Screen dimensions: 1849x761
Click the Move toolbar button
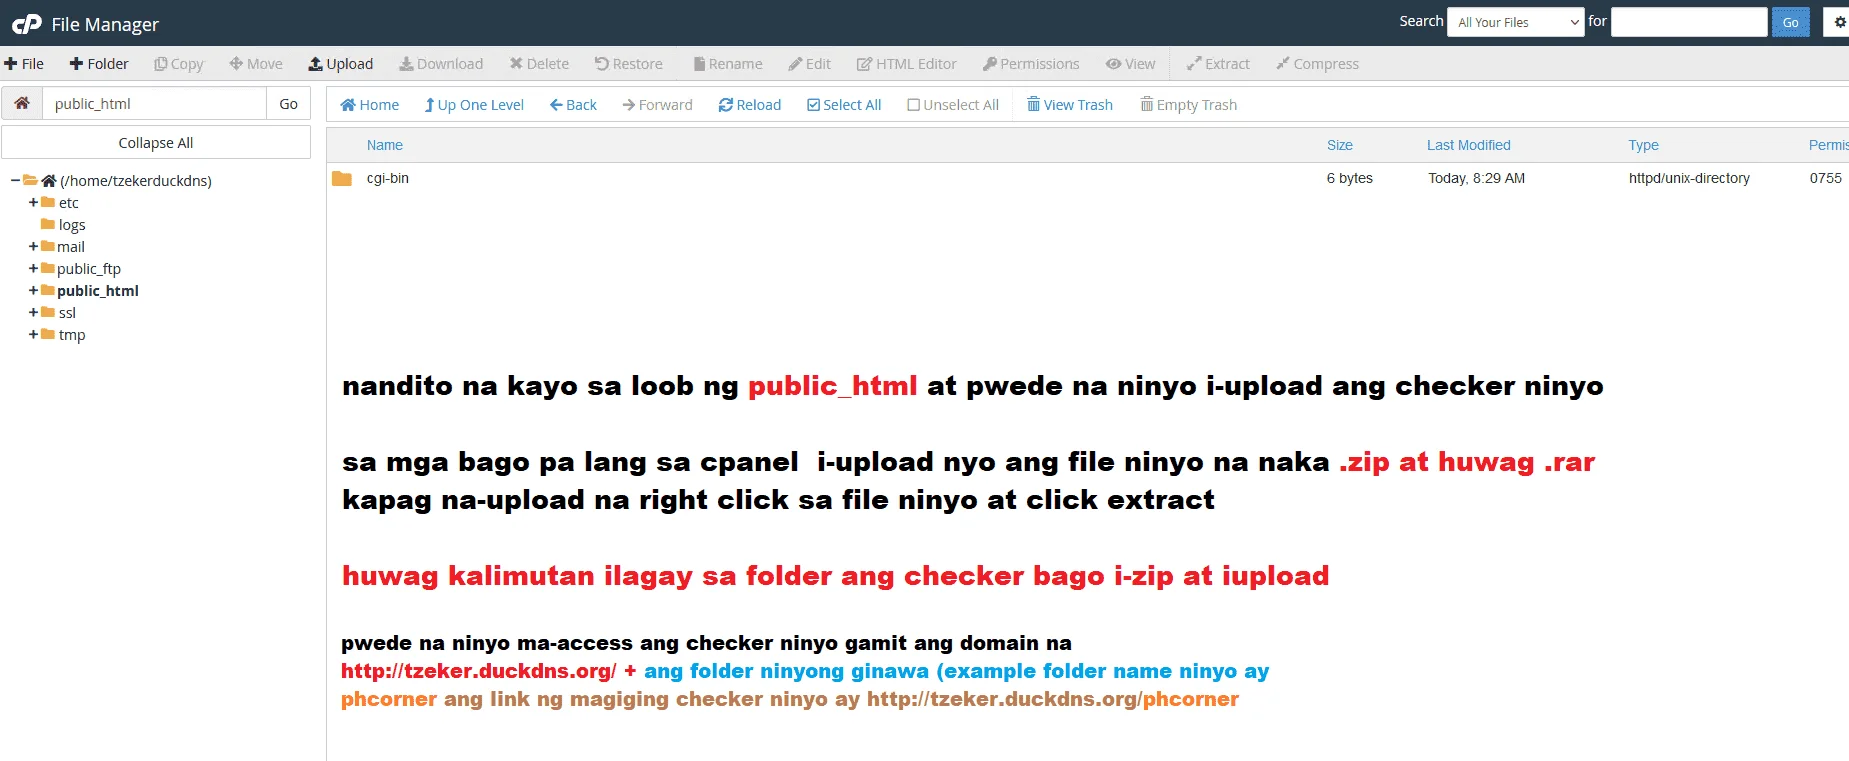click(x=256, y=64)
